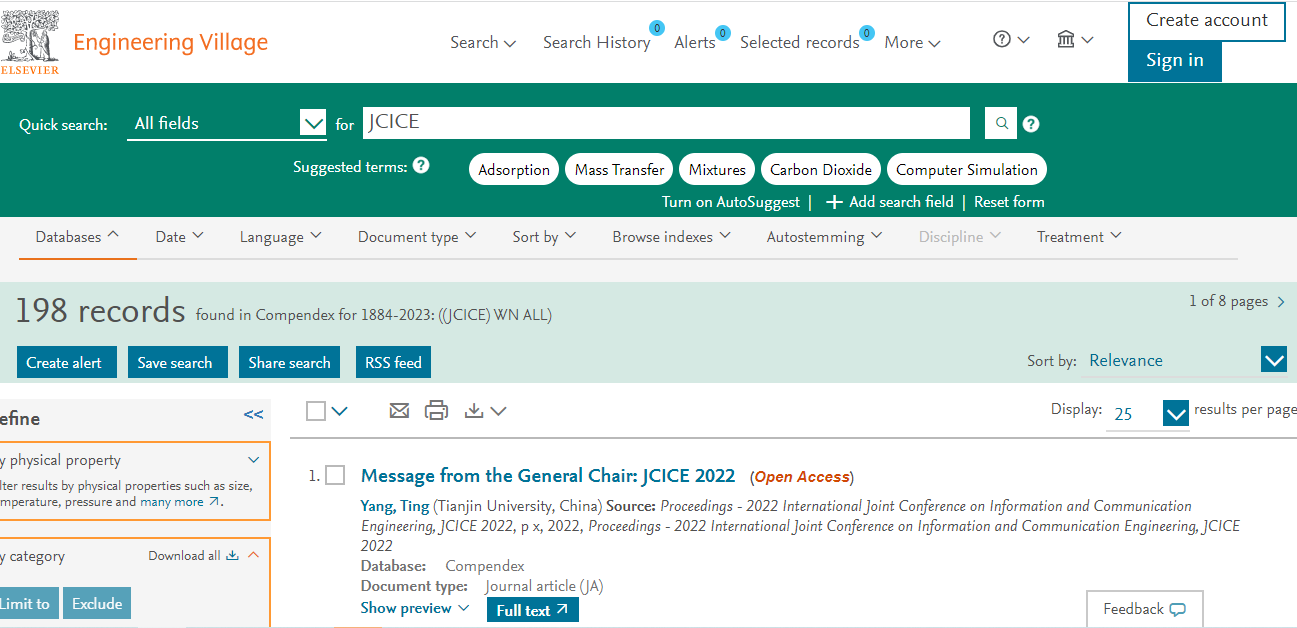
Task: Select the Computer Simulation suggested term
Action: [x=967, y=170]
